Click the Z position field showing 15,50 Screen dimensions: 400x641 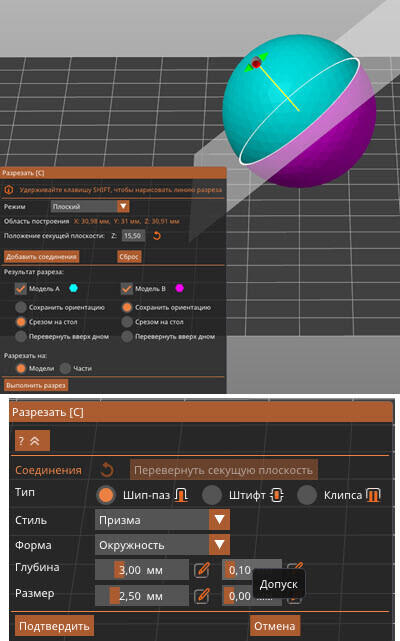click(133, 236)
